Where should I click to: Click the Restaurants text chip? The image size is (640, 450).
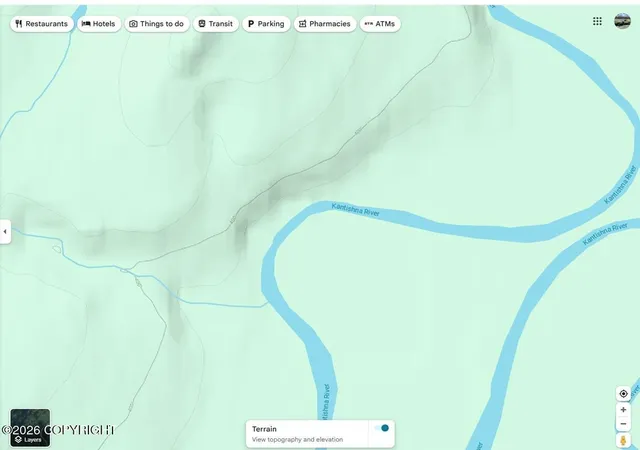pos(46,24)
